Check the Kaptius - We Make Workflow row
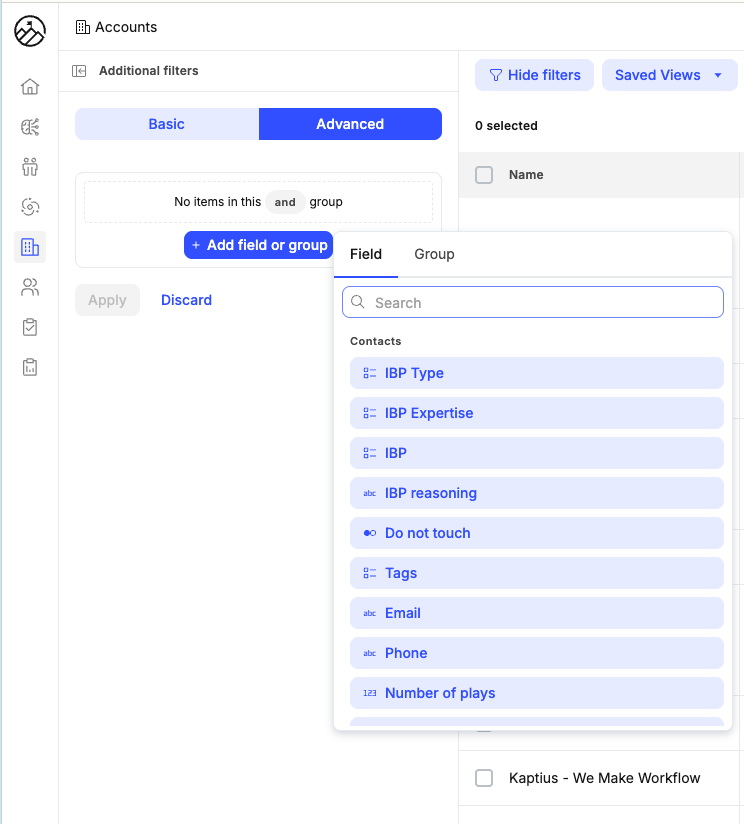The image size is (744, 824). tap(484, 778)
